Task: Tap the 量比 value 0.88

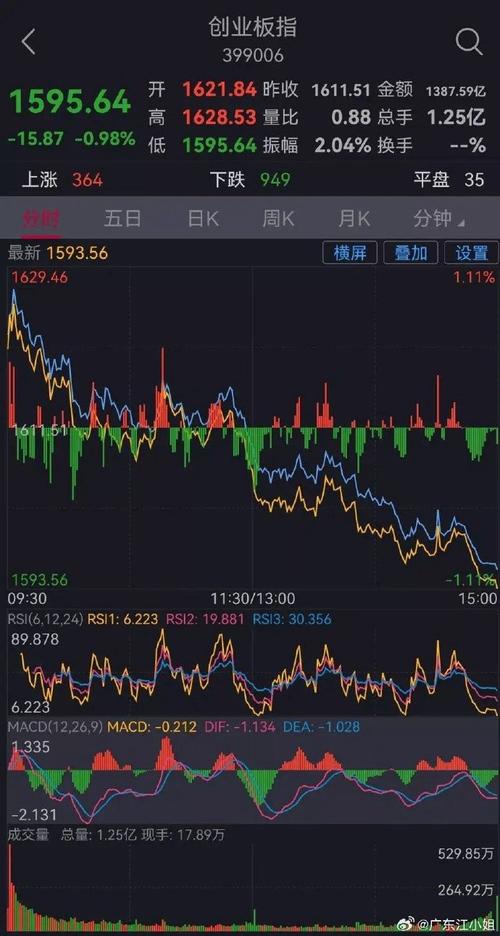Action: 351,117
